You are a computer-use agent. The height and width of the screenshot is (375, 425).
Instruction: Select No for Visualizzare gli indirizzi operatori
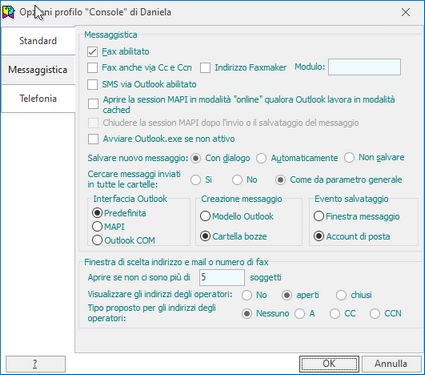coord(247,295)
